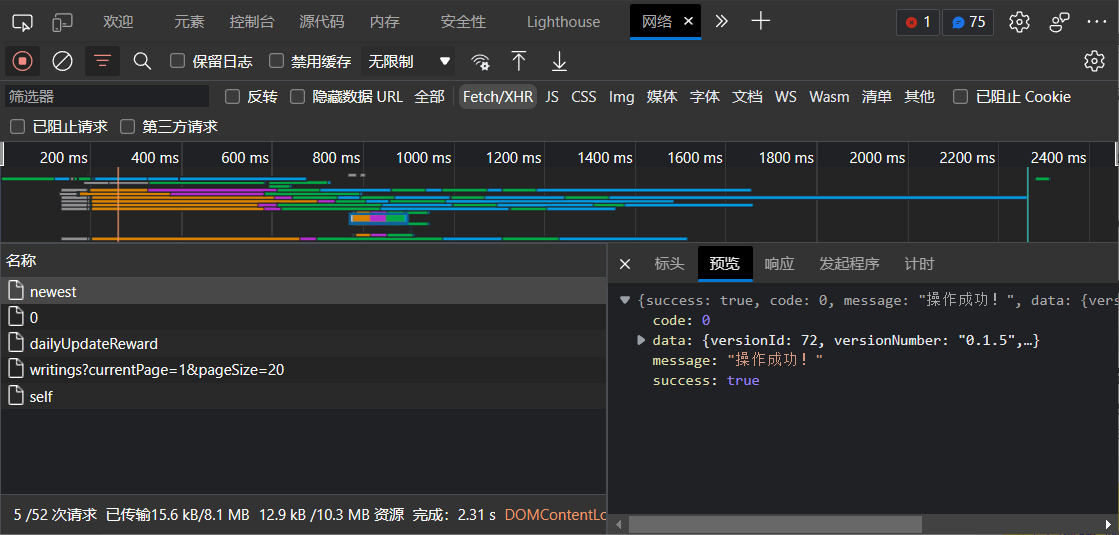Switch to 源代码 tab
The height and width of the screenshot is (535, 1119).
(x=321, y=22)
